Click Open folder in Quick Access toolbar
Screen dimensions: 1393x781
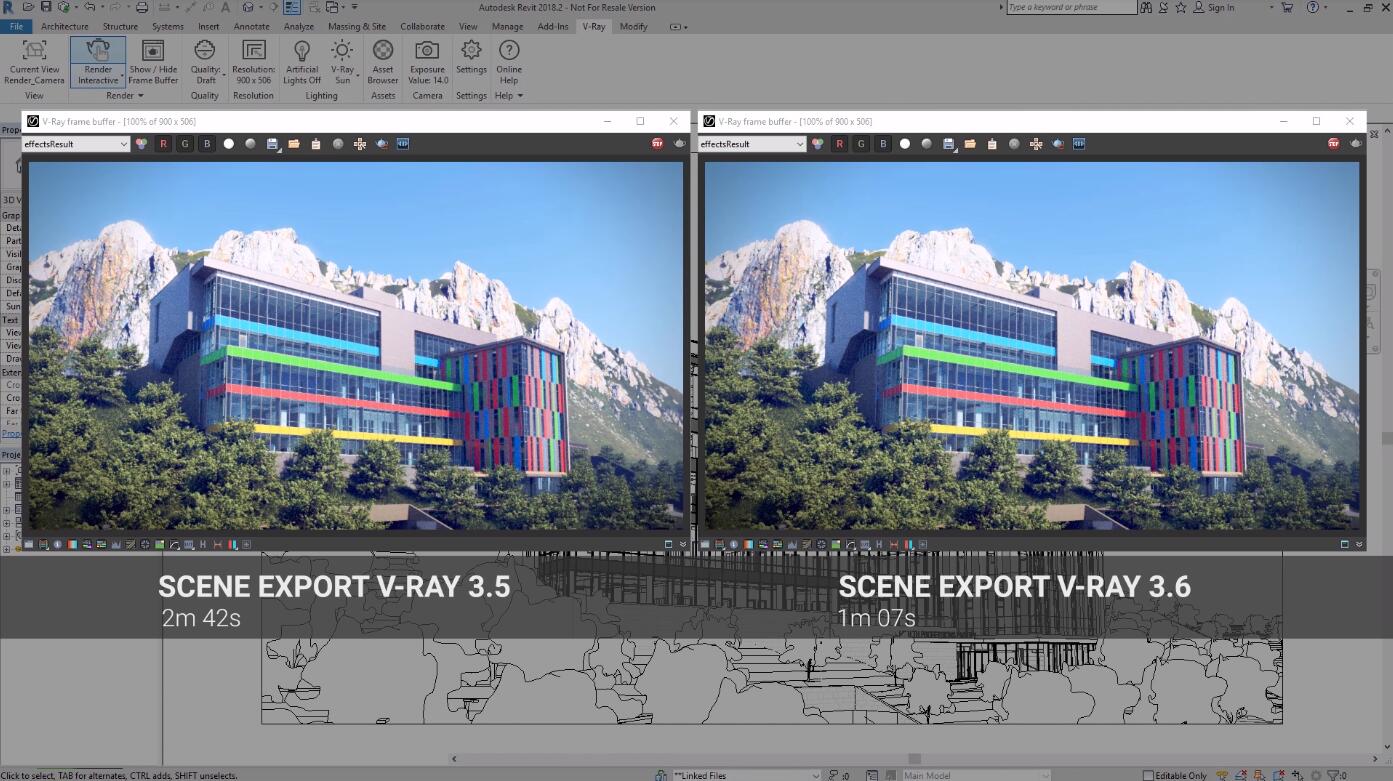click(x=28, y=7)
